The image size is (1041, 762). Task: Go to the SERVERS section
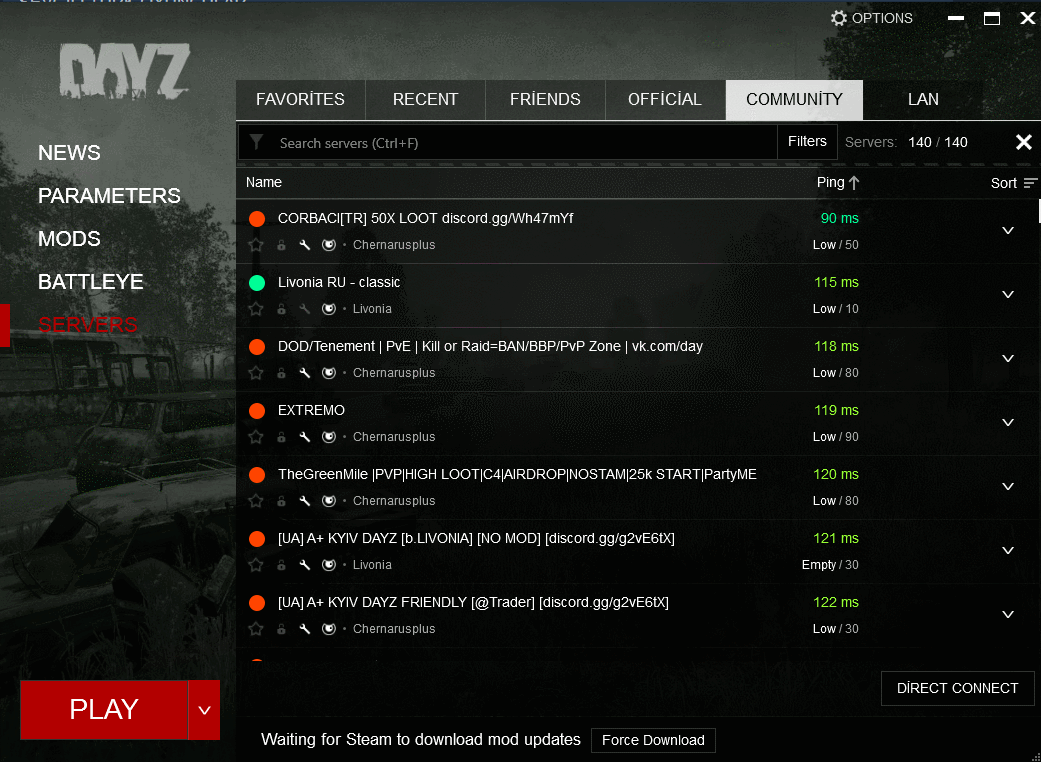pos(88,325)
